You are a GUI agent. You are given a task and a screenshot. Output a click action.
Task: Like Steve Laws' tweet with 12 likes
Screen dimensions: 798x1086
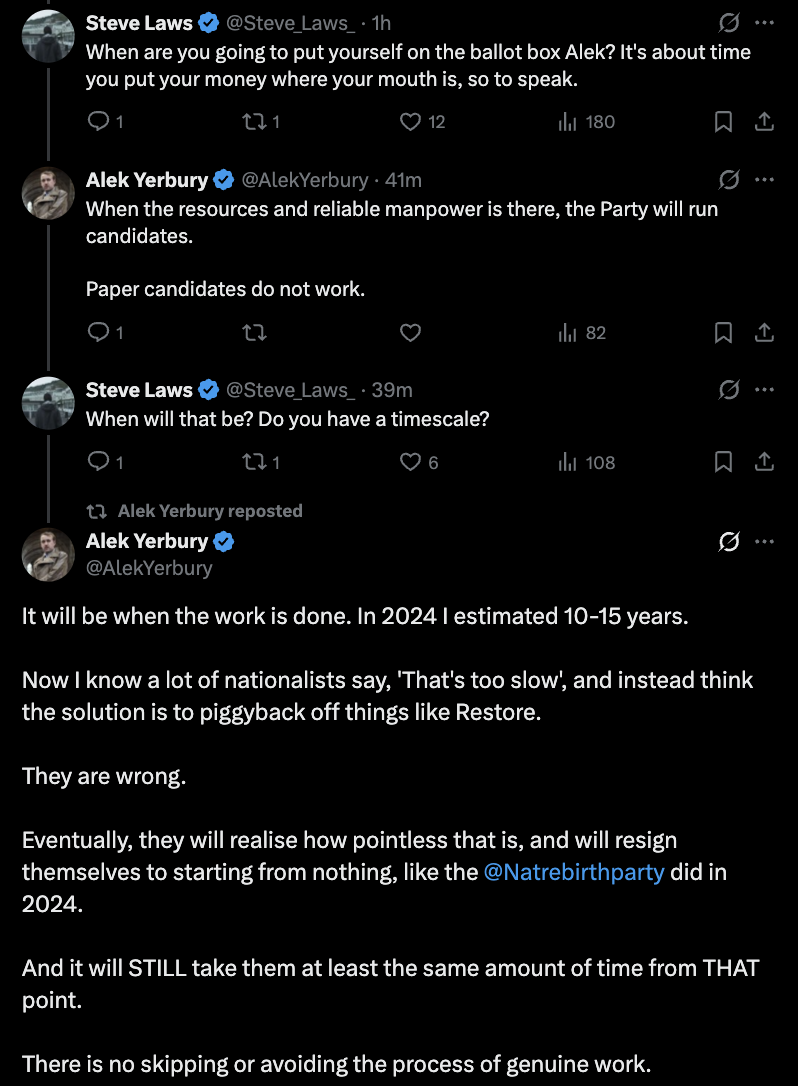click(411, 122)
